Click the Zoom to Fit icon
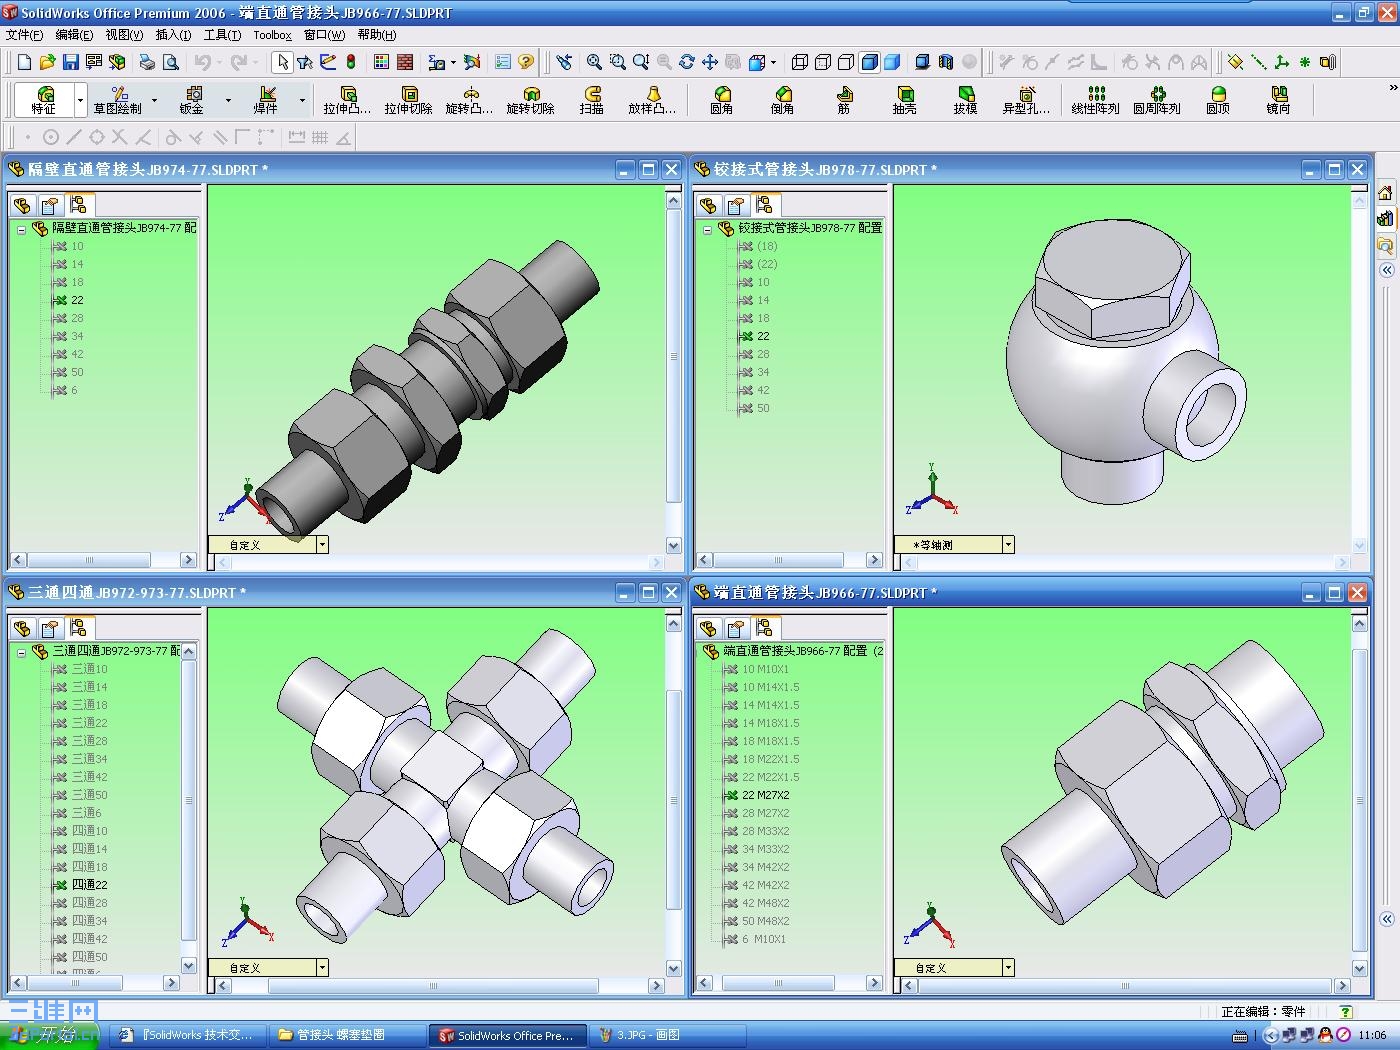 pos(594,62)
